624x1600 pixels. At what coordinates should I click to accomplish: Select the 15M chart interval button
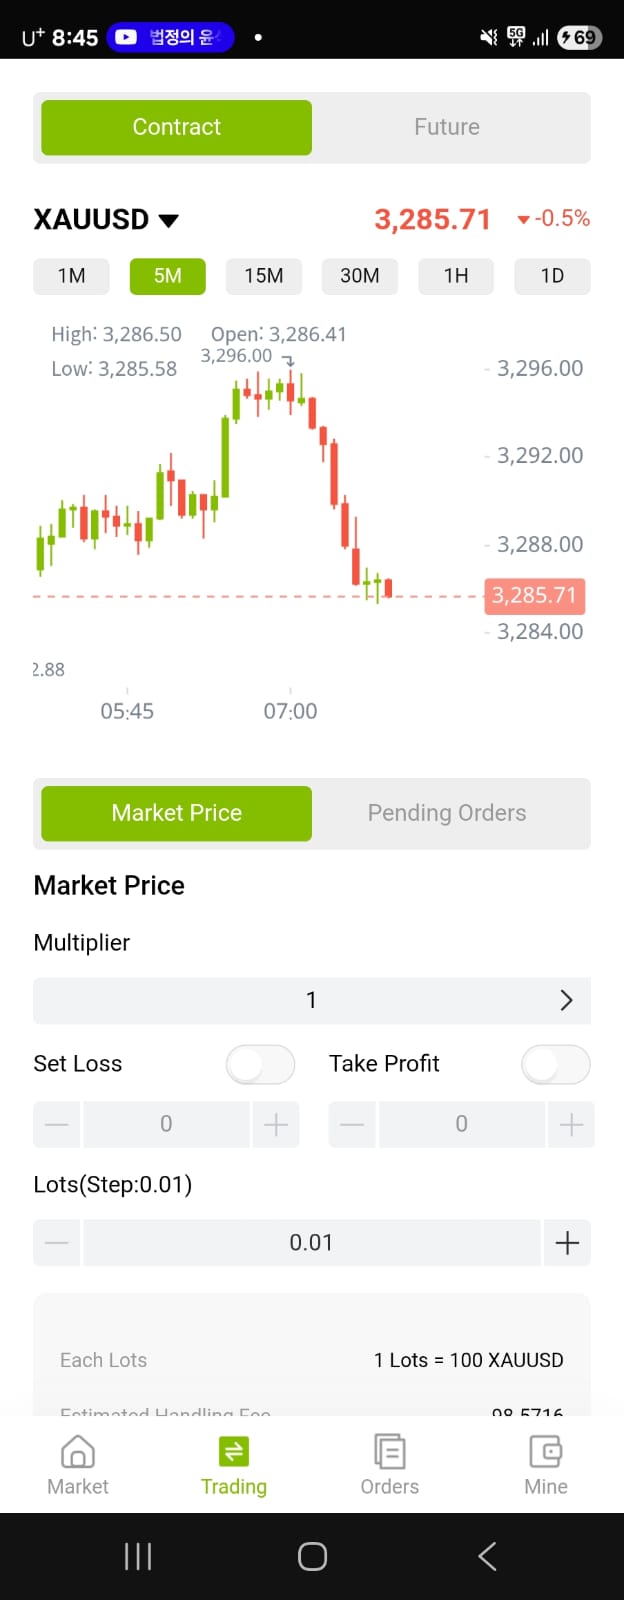tap(264, 276)
